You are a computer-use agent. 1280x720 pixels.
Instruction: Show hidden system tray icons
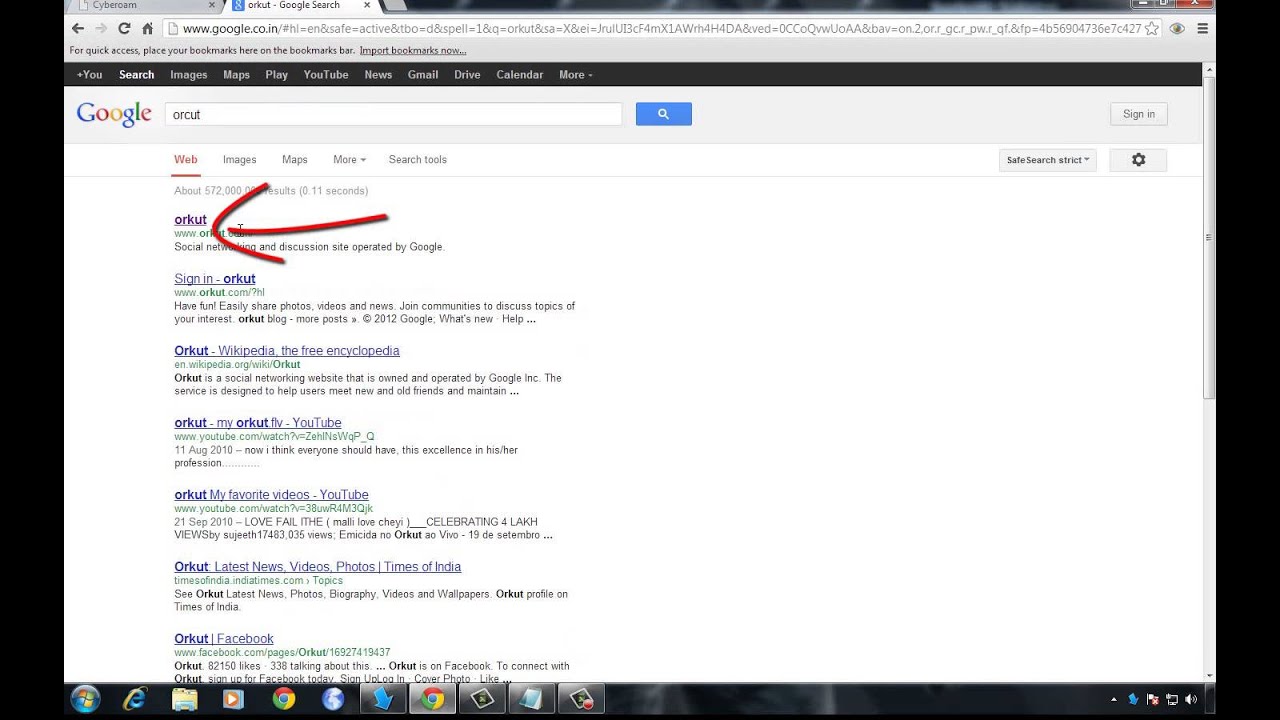click(x=1114, y=699)
